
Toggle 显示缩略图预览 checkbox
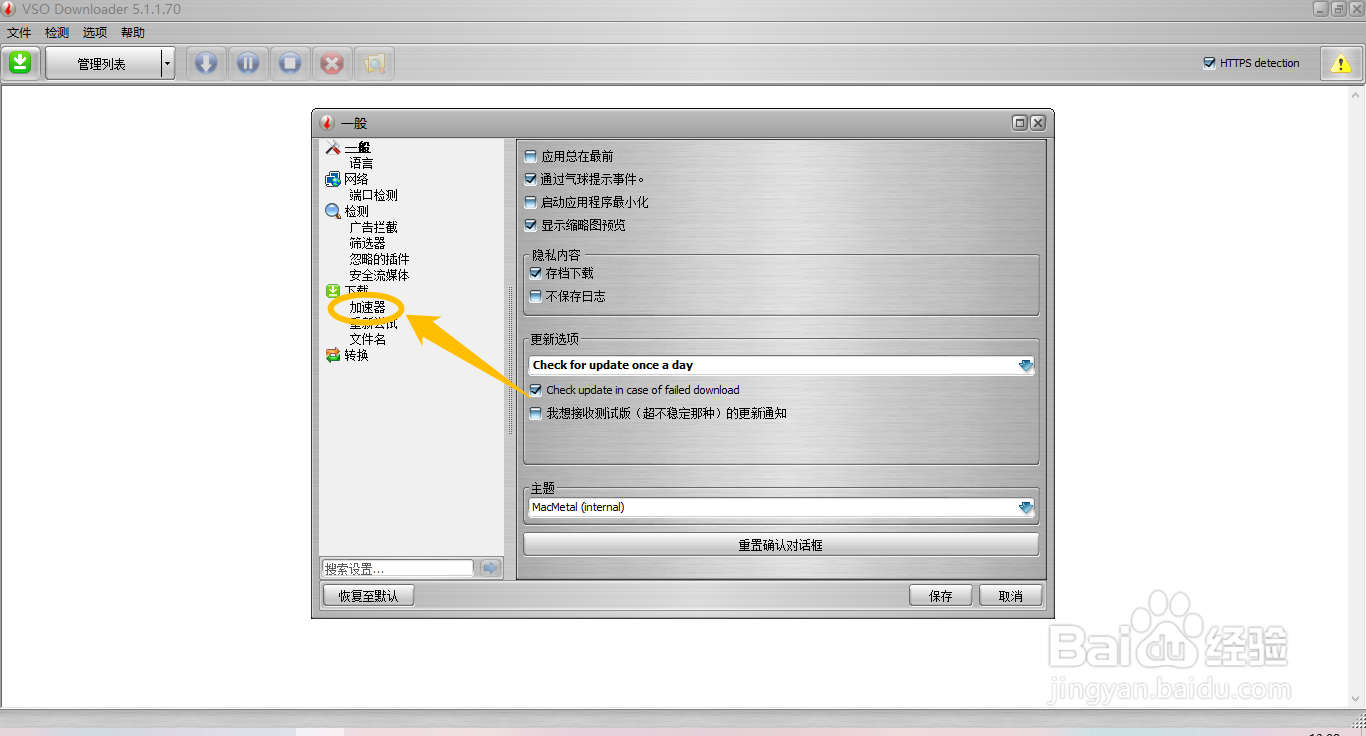tap(531, 225)
